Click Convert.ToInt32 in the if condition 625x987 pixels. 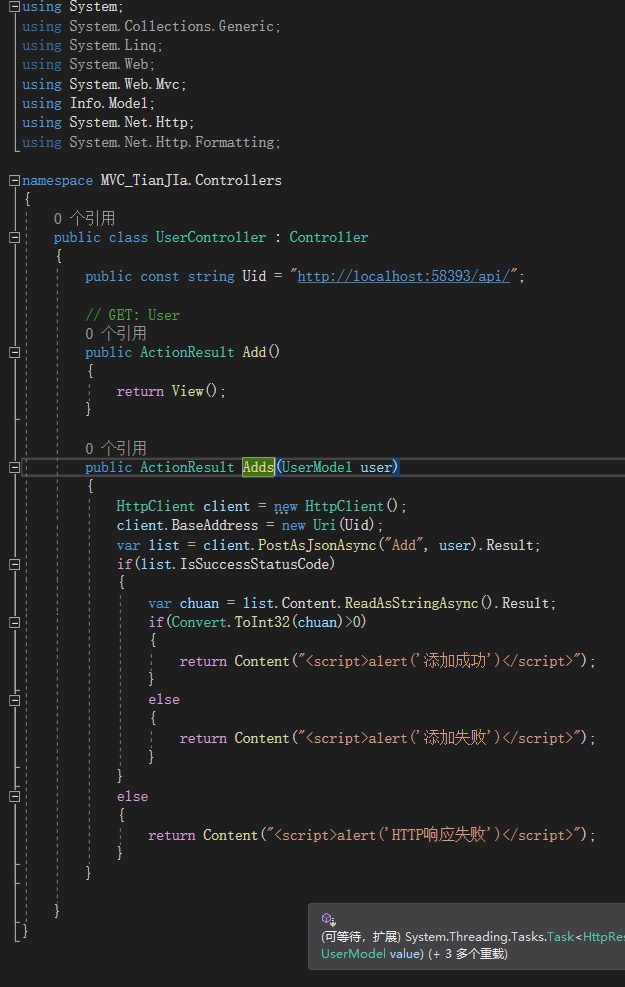tap(230, 622)
